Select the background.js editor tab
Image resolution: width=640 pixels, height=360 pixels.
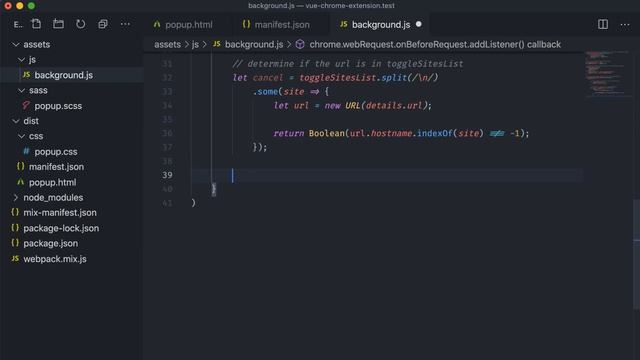[380, 24]
